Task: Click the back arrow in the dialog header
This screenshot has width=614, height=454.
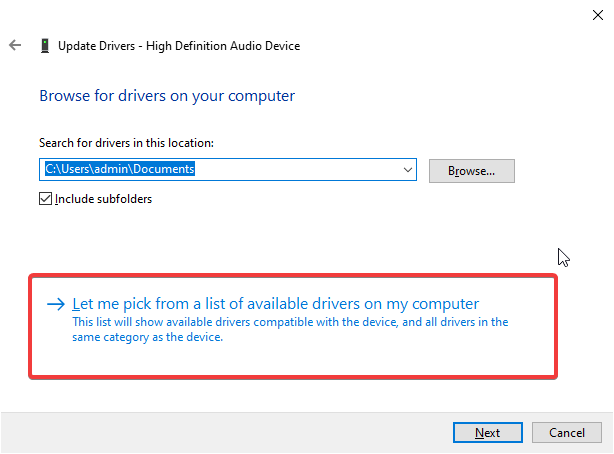Action: pos(15,46)
